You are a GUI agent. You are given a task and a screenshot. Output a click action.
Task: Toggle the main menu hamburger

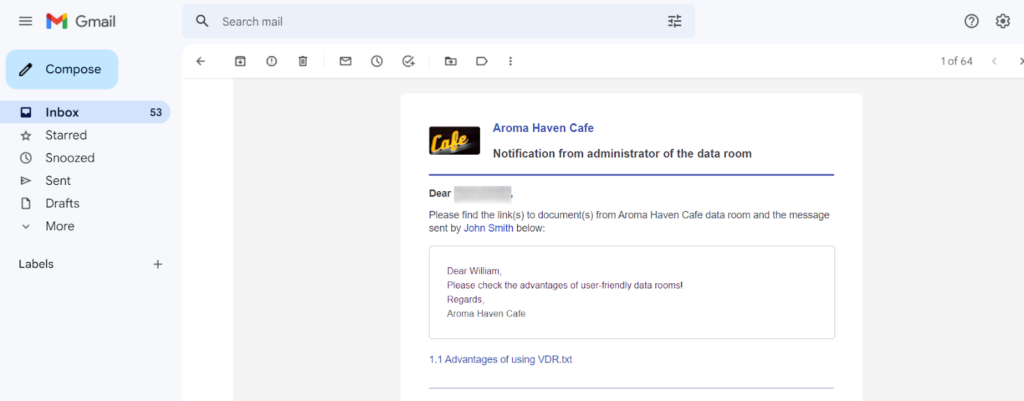click(x=25, y=21)
